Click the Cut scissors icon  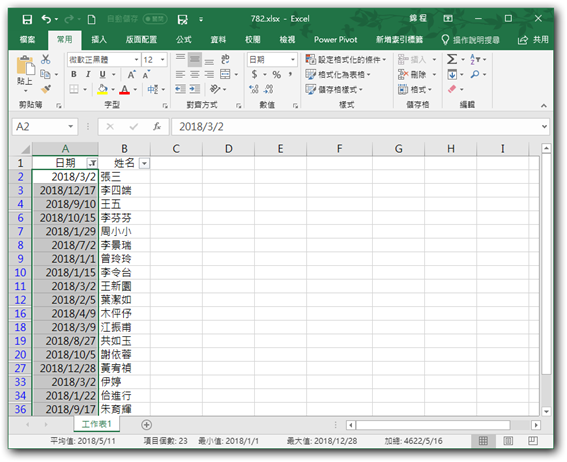tap(46, 59)
